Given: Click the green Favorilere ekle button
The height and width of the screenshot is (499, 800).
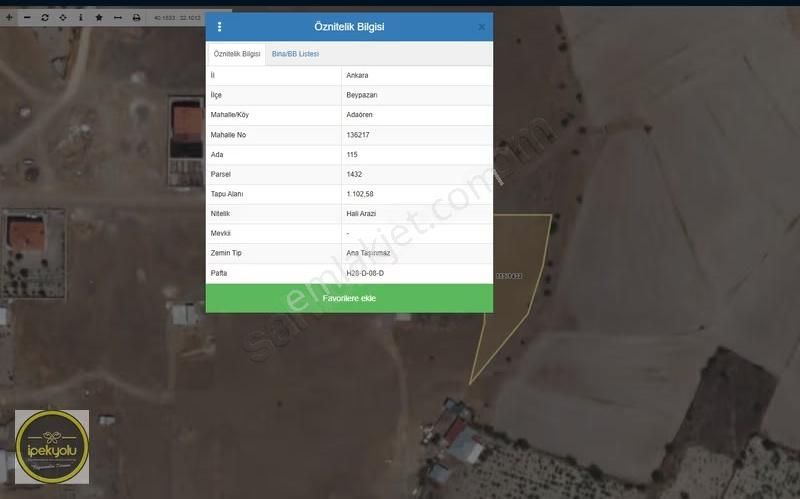Looking at the screenshot, I should click(x=349, y=298).
